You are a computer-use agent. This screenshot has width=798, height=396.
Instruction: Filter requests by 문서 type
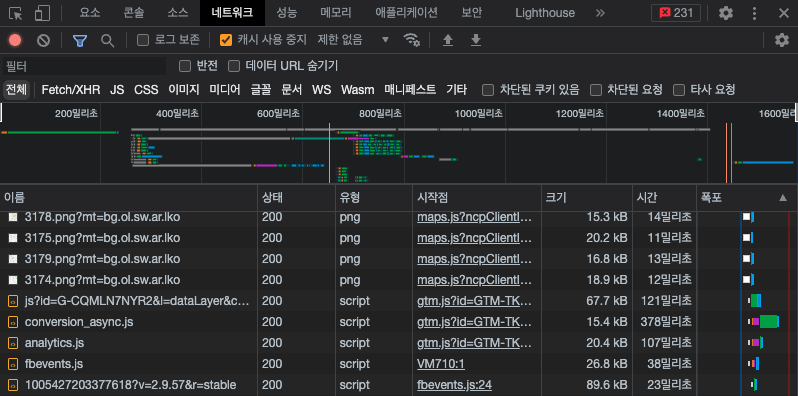click(x=292, y=90)
